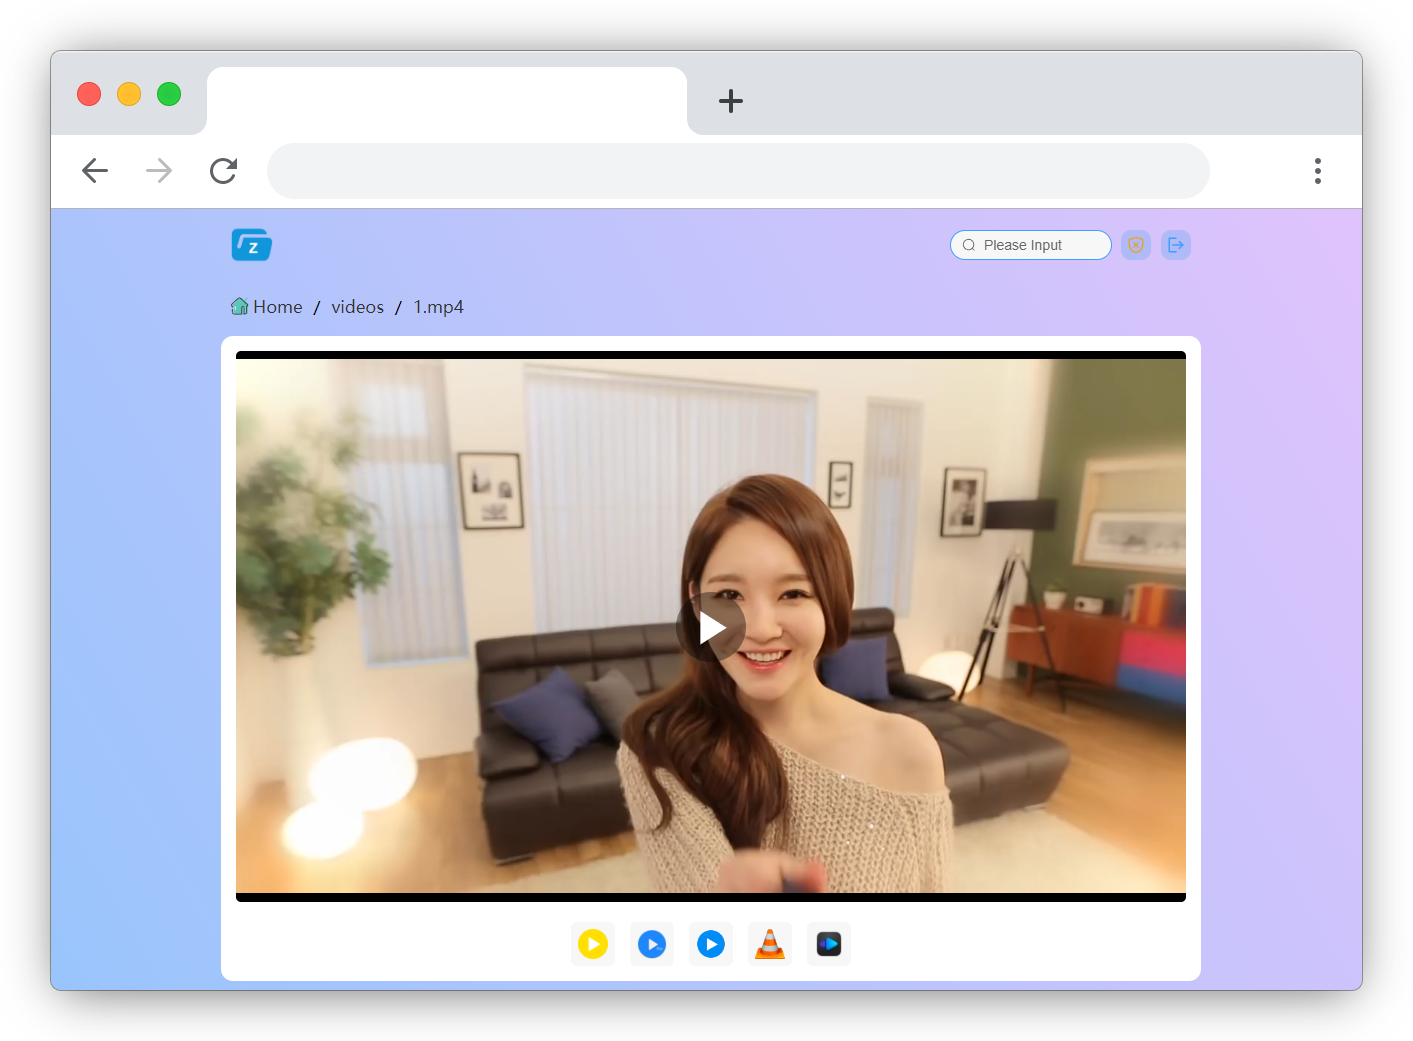Click the orange shield icon
1413x1041 pixels.
click(x=1136, y=245)
